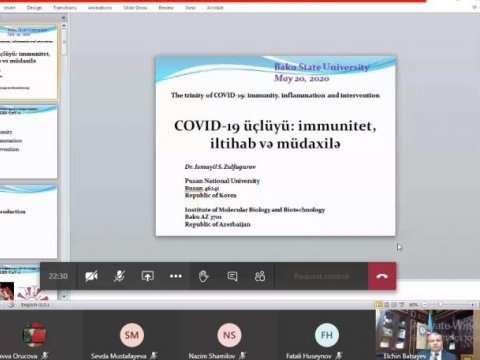Viewport: 480px width, 360px height.
Task: Click the zoom slider track
Action: pyautogui.click(x=448, y=304)
